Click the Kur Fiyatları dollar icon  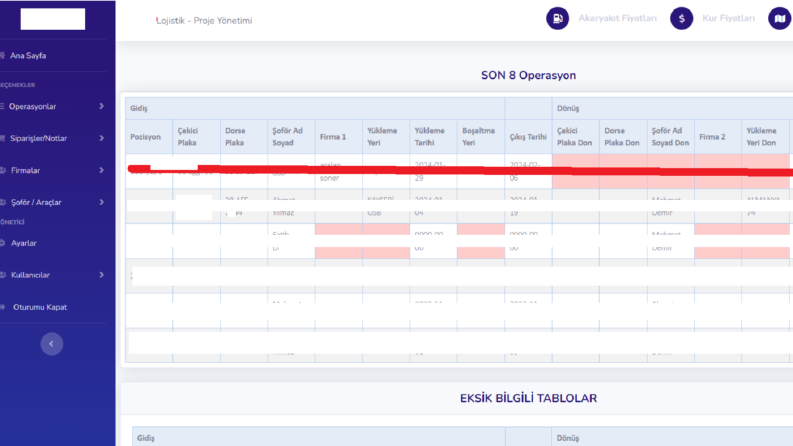tap(681, 19)
